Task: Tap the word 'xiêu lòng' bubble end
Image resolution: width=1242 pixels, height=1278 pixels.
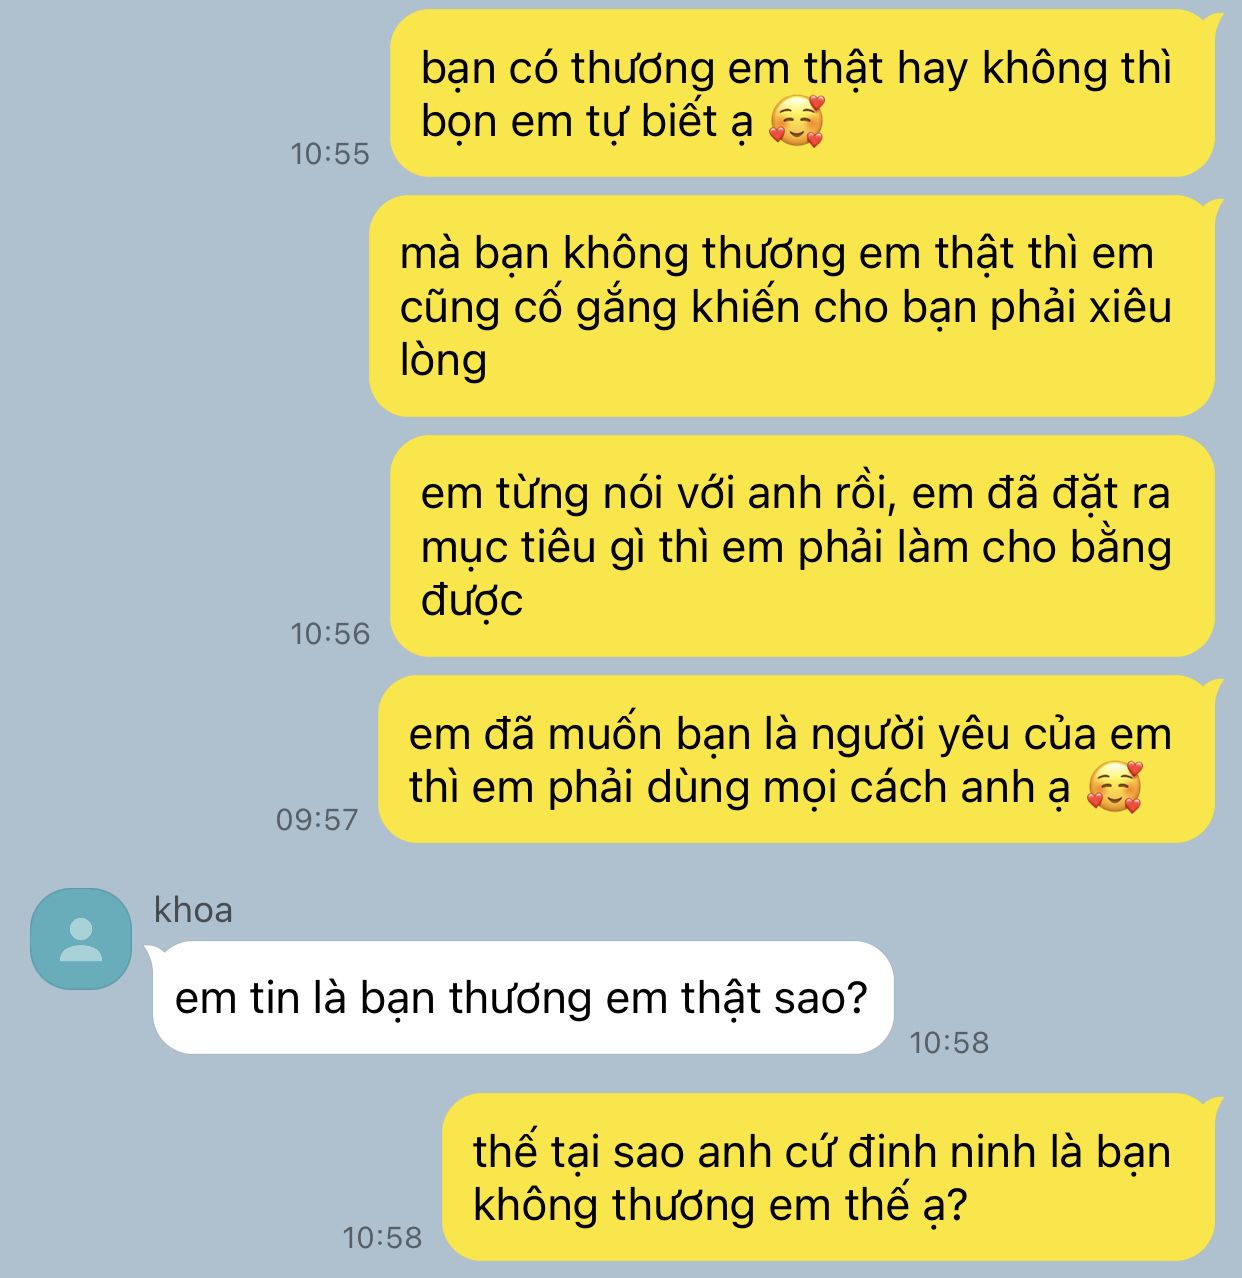Action: coord(444,360)
